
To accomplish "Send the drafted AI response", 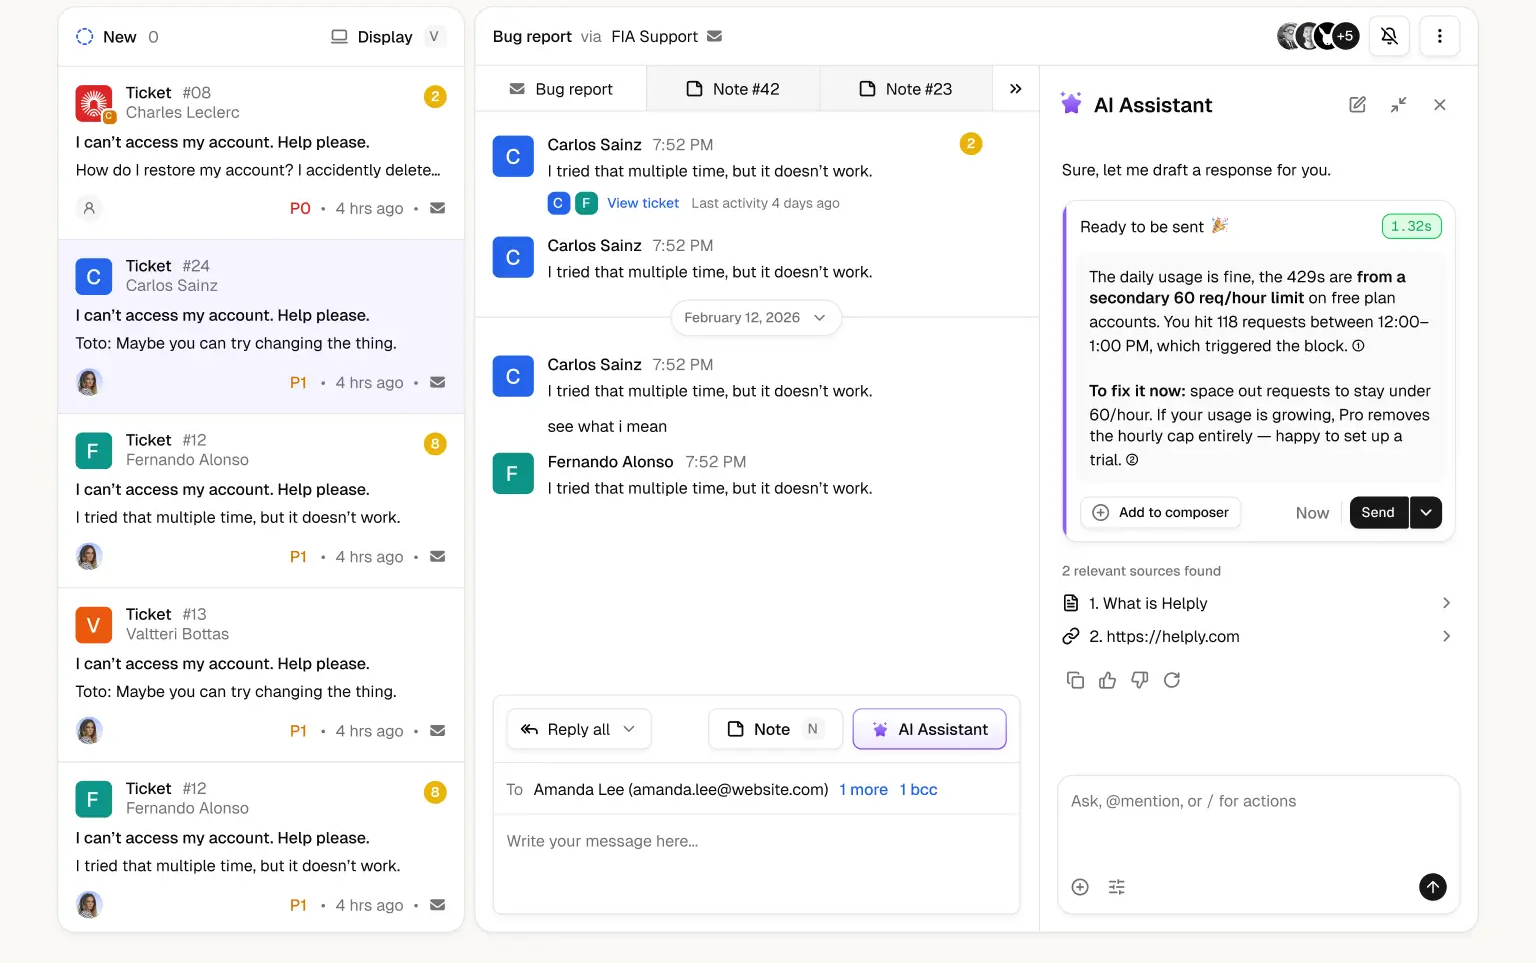I will (1378, 512).
